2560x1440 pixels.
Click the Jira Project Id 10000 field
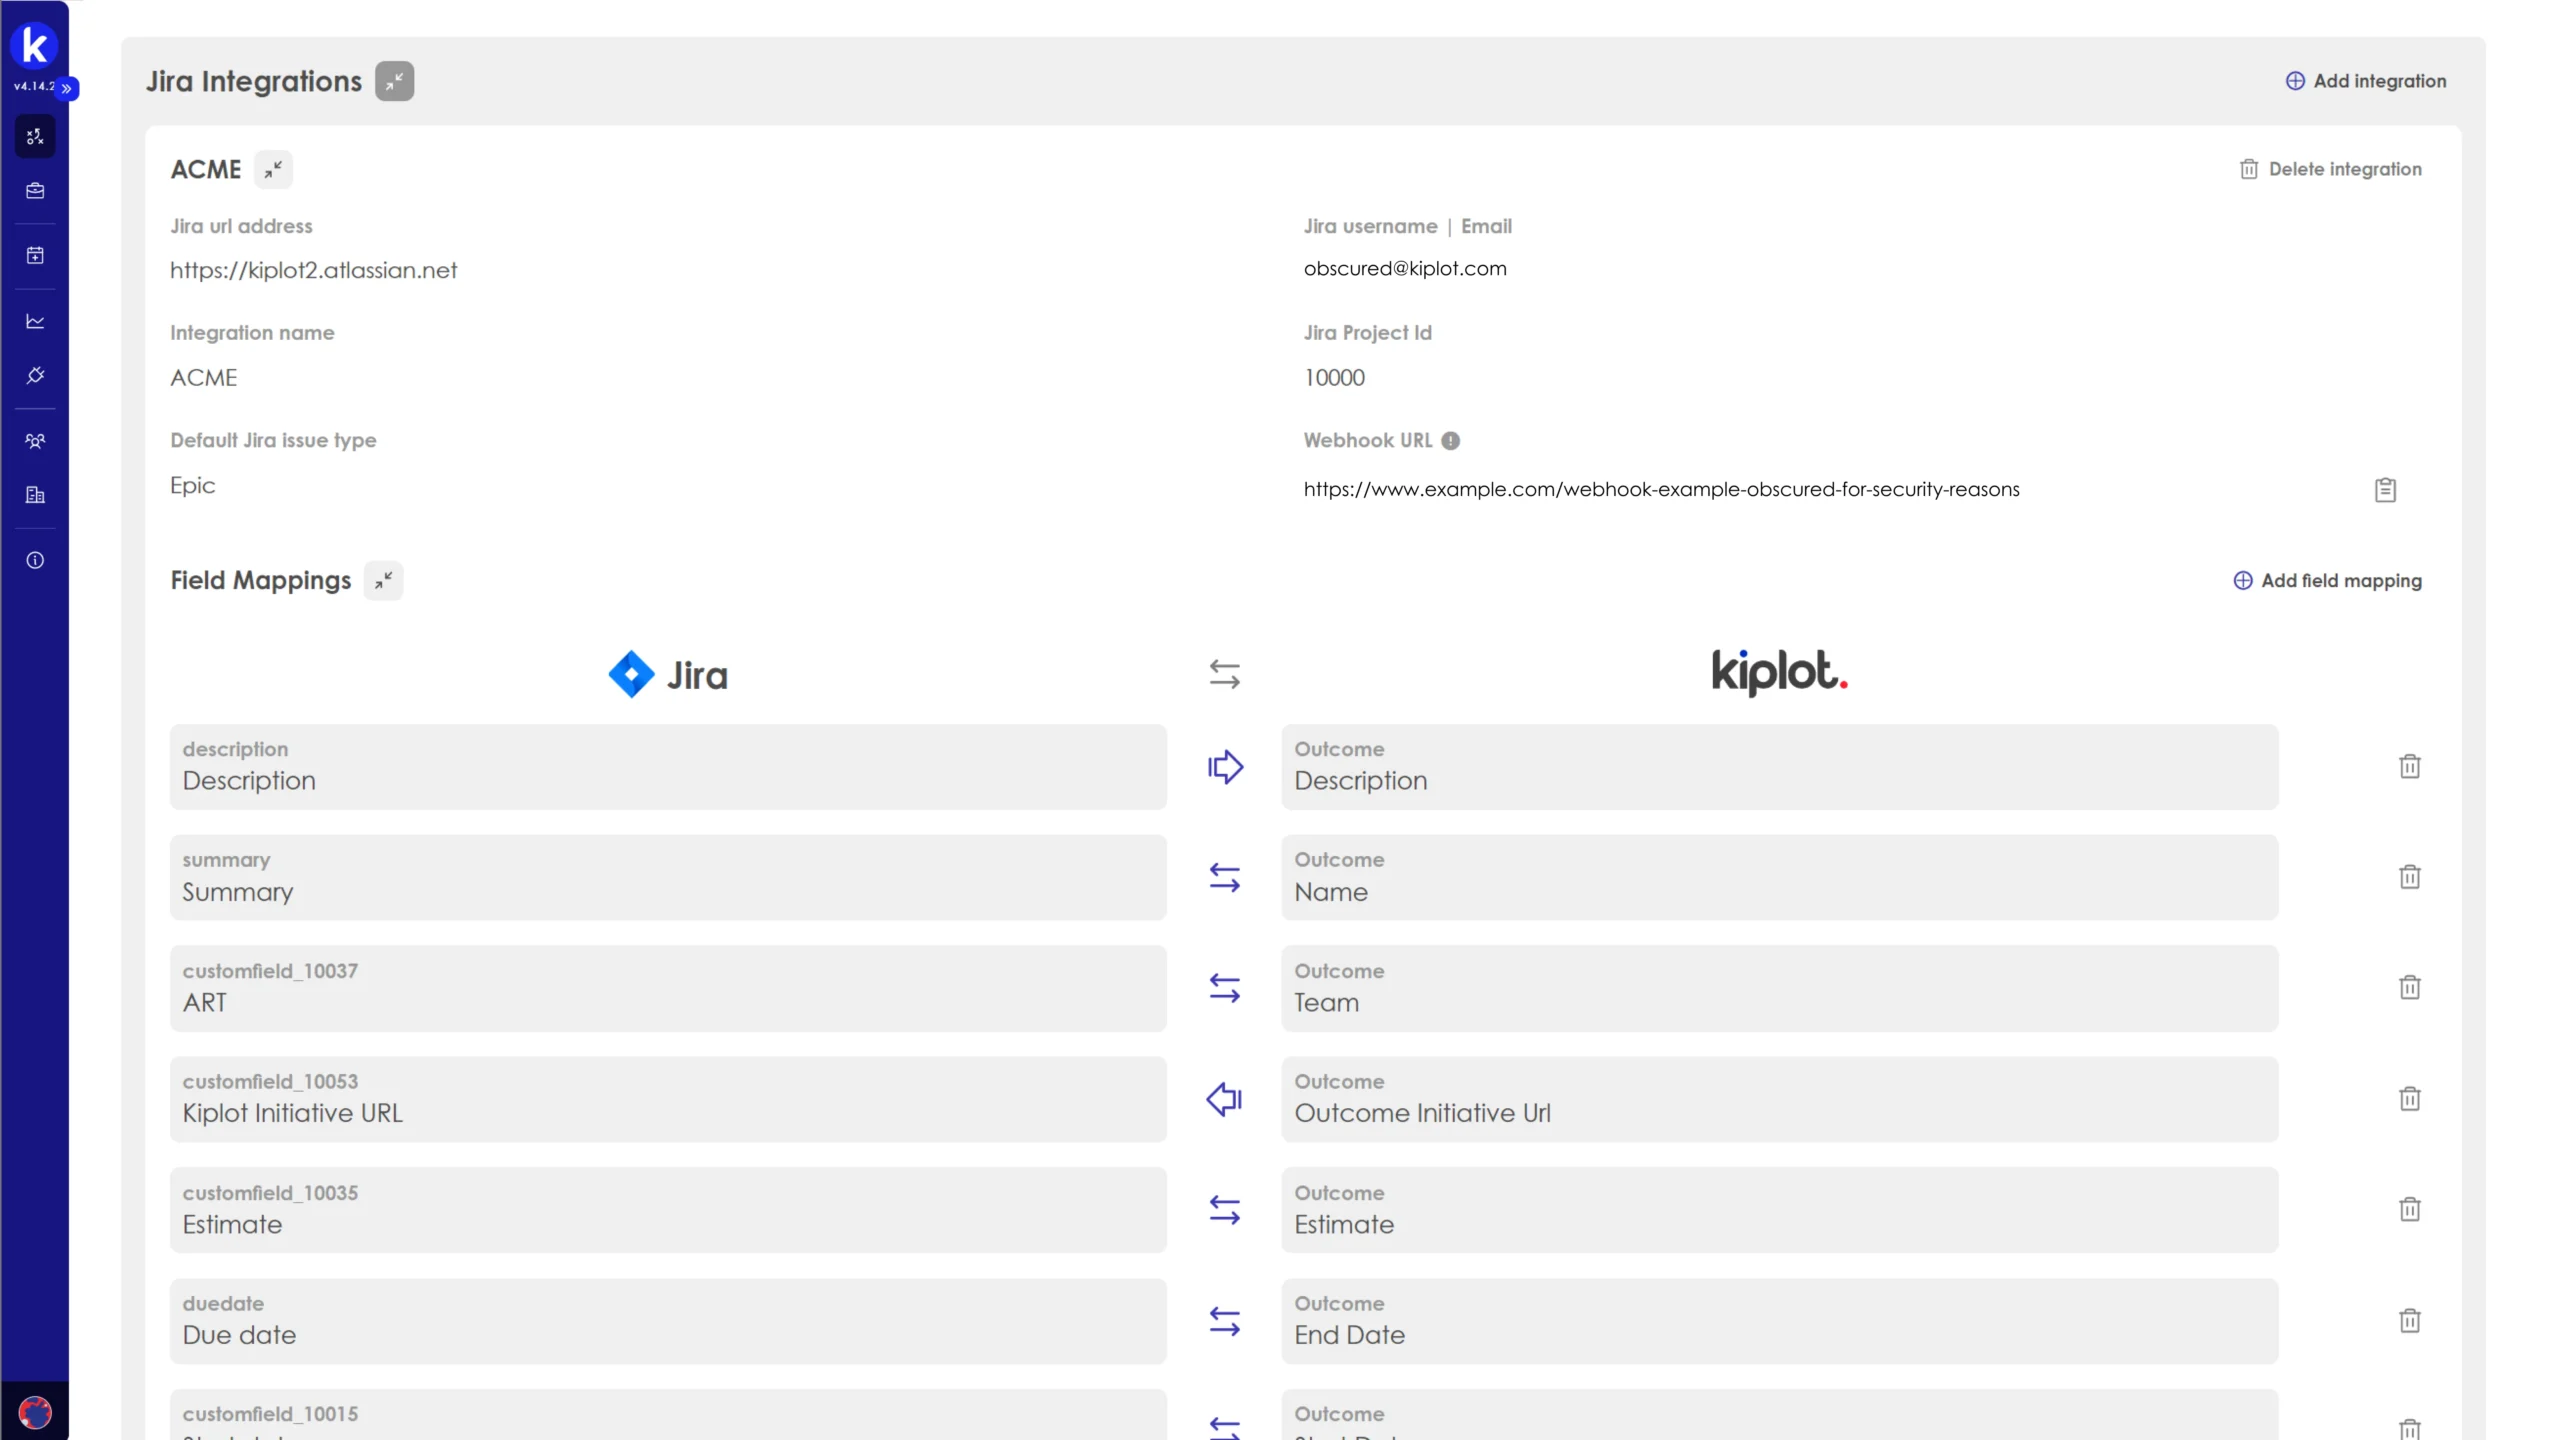point(1334,378)
